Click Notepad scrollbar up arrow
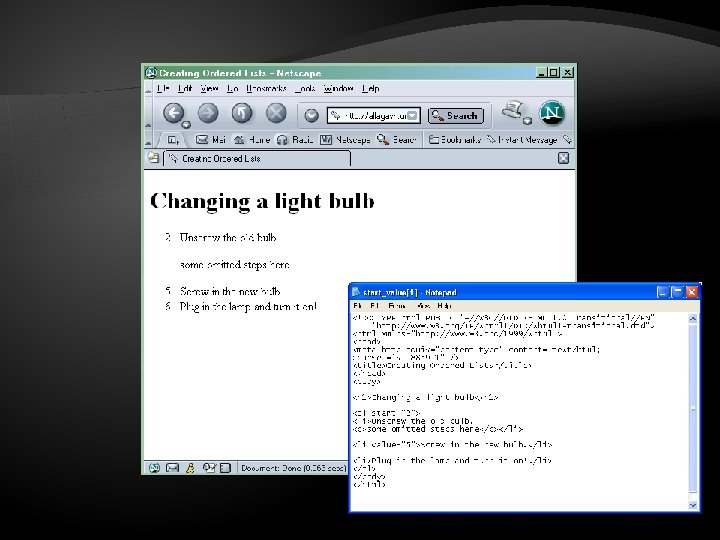Screen dimensions: 720x540 (x=693, y=318)
